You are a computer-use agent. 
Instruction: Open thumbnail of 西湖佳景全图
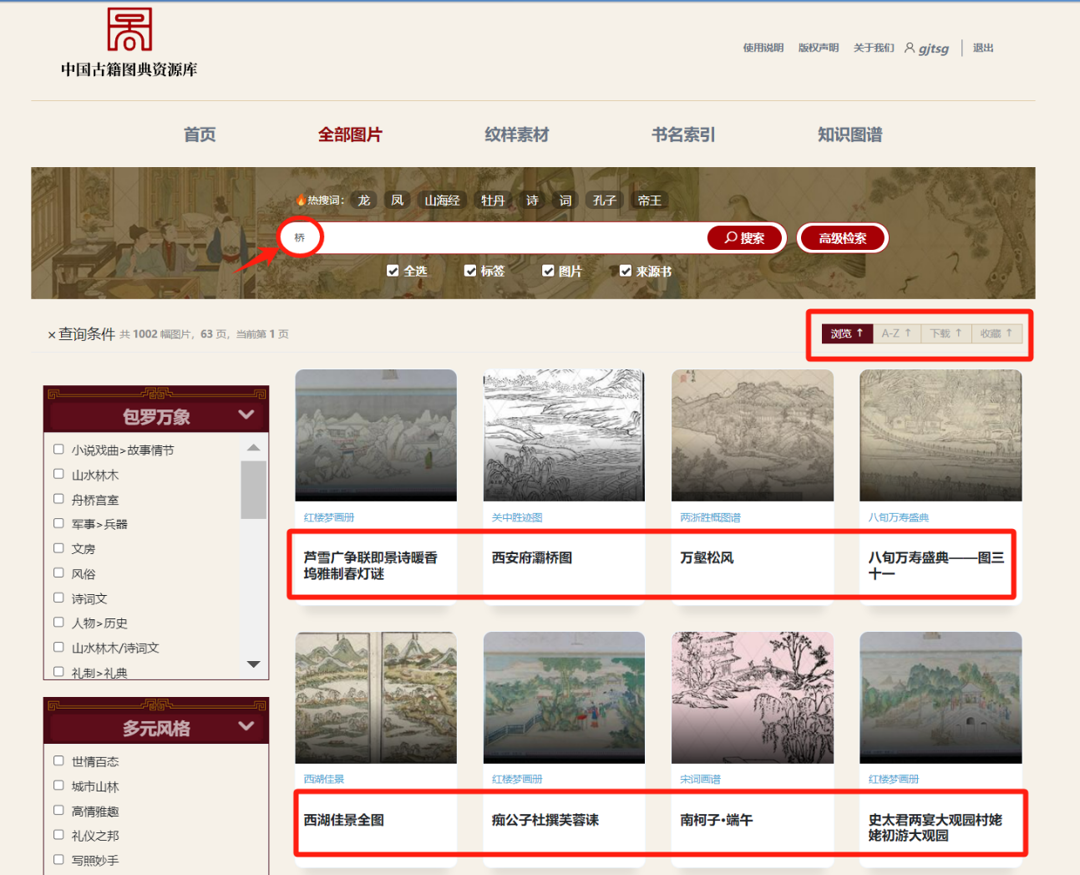[x=376, y=697]
